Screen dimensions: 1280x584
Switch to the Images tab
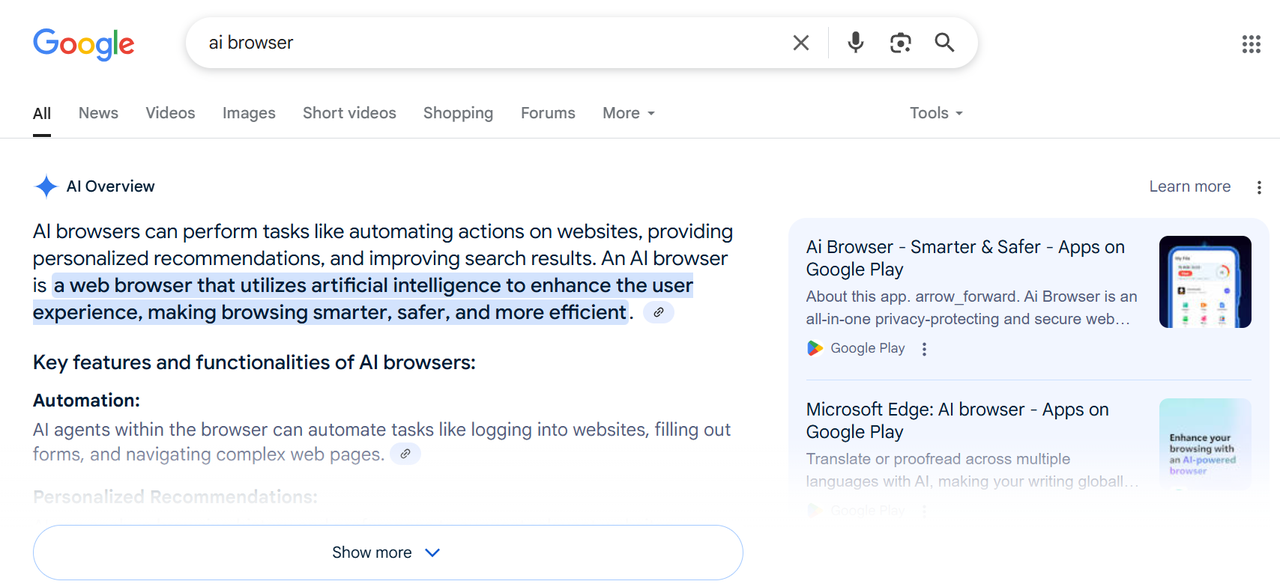[249, 114]
